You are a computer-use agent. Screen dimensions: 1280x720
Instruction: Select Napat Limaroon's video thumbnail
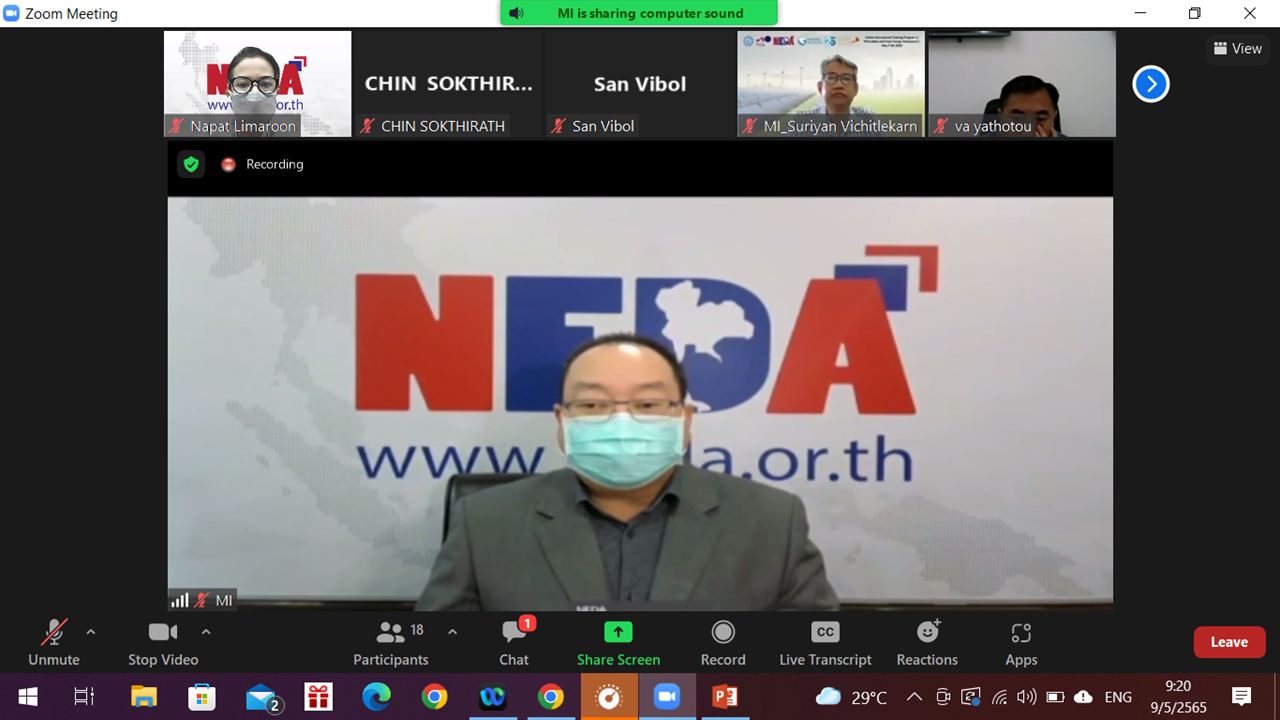pos(258,84)
